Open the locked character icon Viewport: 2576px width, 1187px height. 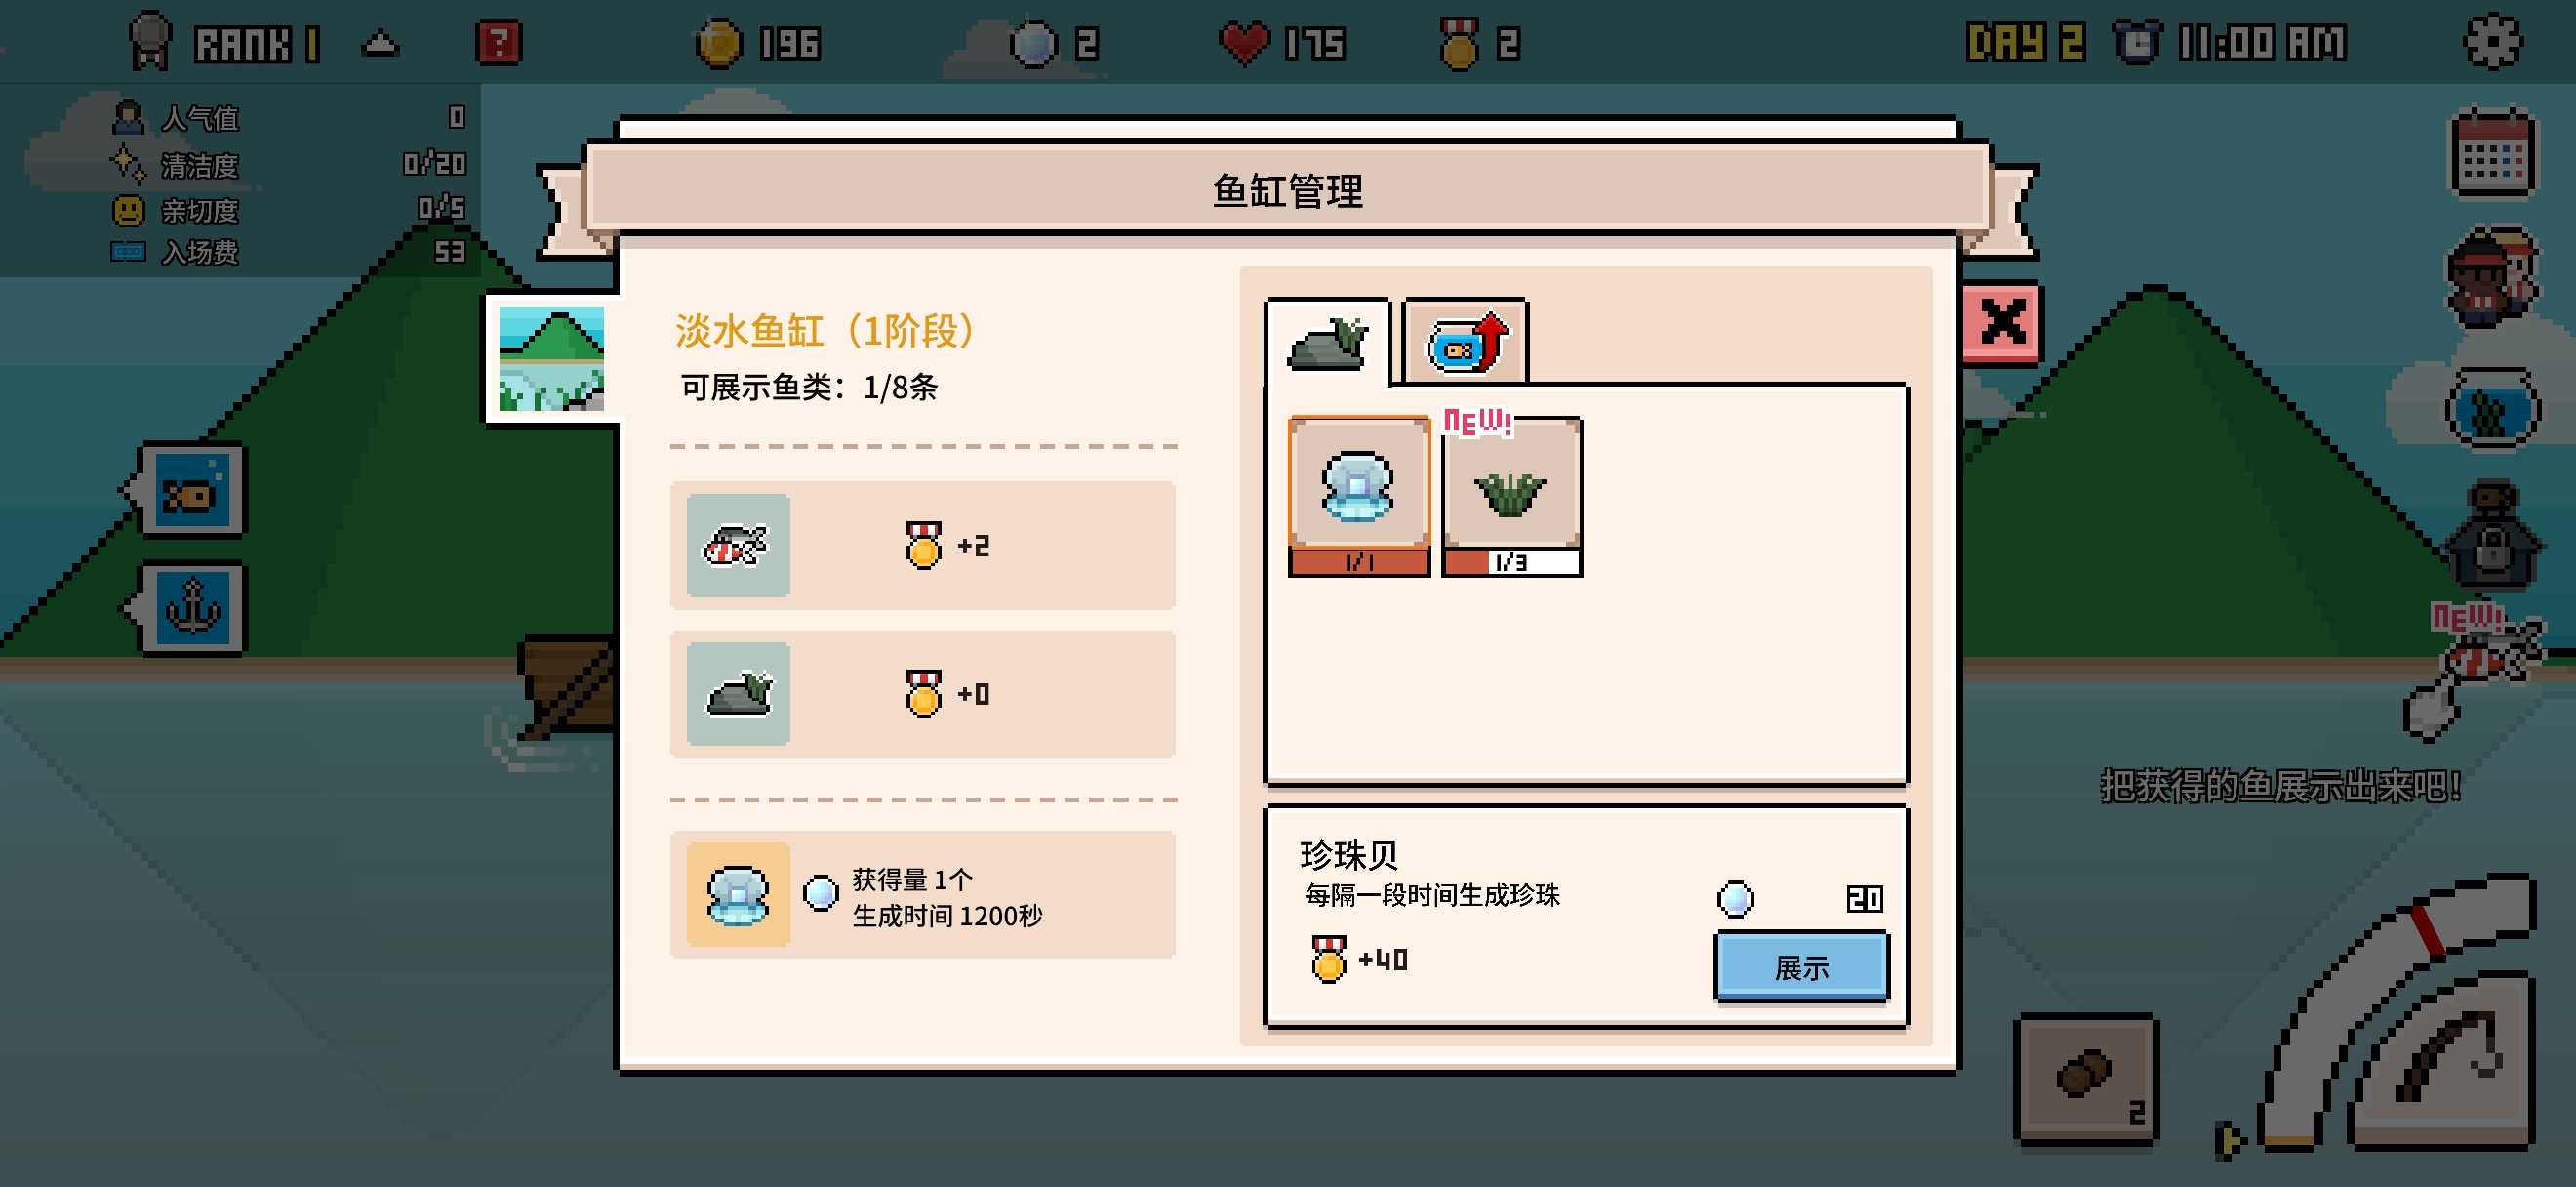[2492, 538]
